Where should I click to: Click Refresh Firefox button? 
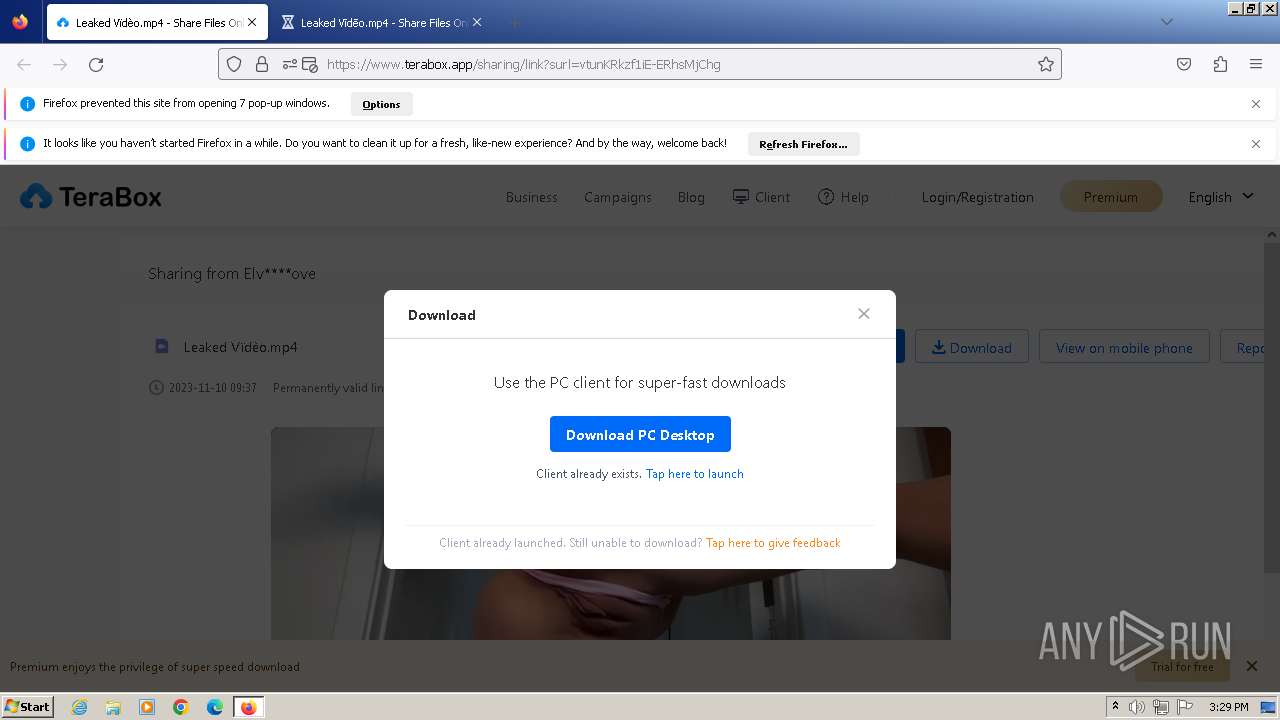[x=803, y=144]
